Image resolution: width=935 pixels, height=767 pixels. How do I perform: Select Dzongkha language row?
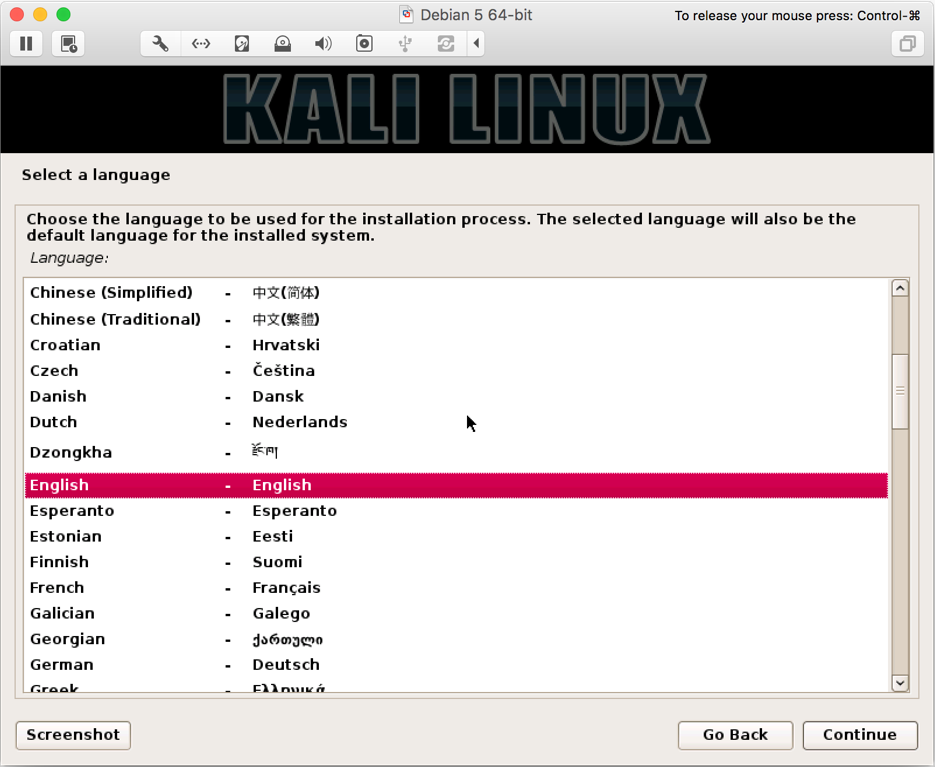pyautogui.click(x=456, y=452)
